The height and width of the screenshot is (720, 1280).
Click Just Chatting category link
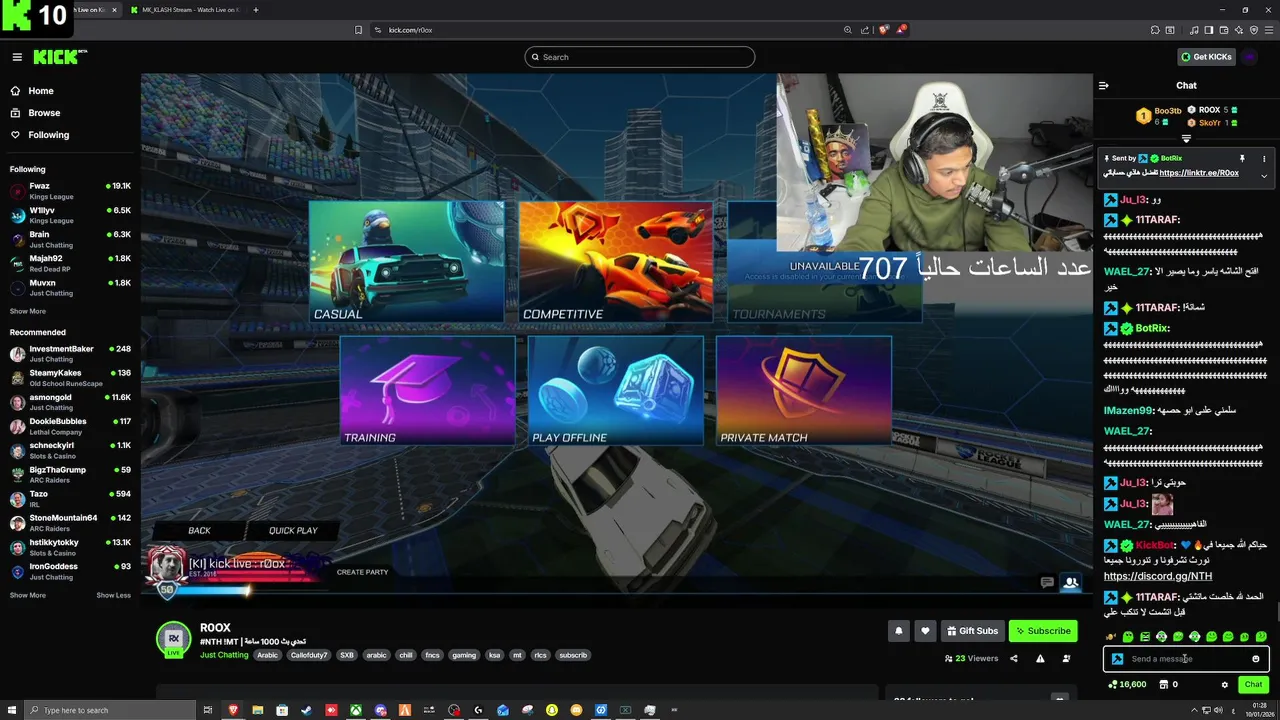point(224,656)
